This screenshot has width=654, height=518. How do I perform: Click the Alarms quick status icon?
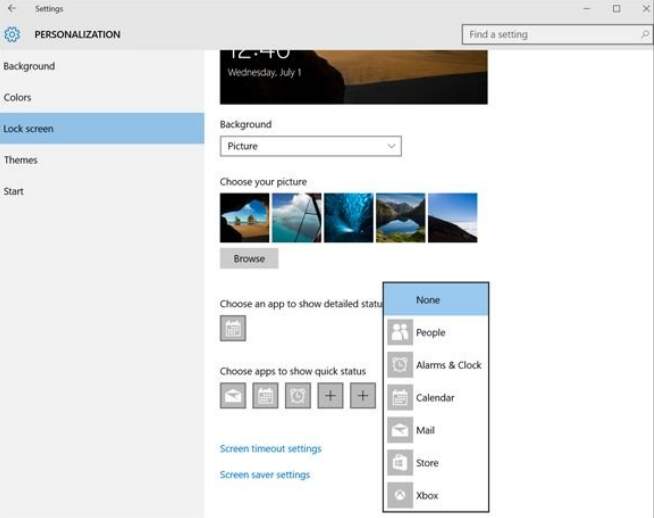click(x=298, y=396)
